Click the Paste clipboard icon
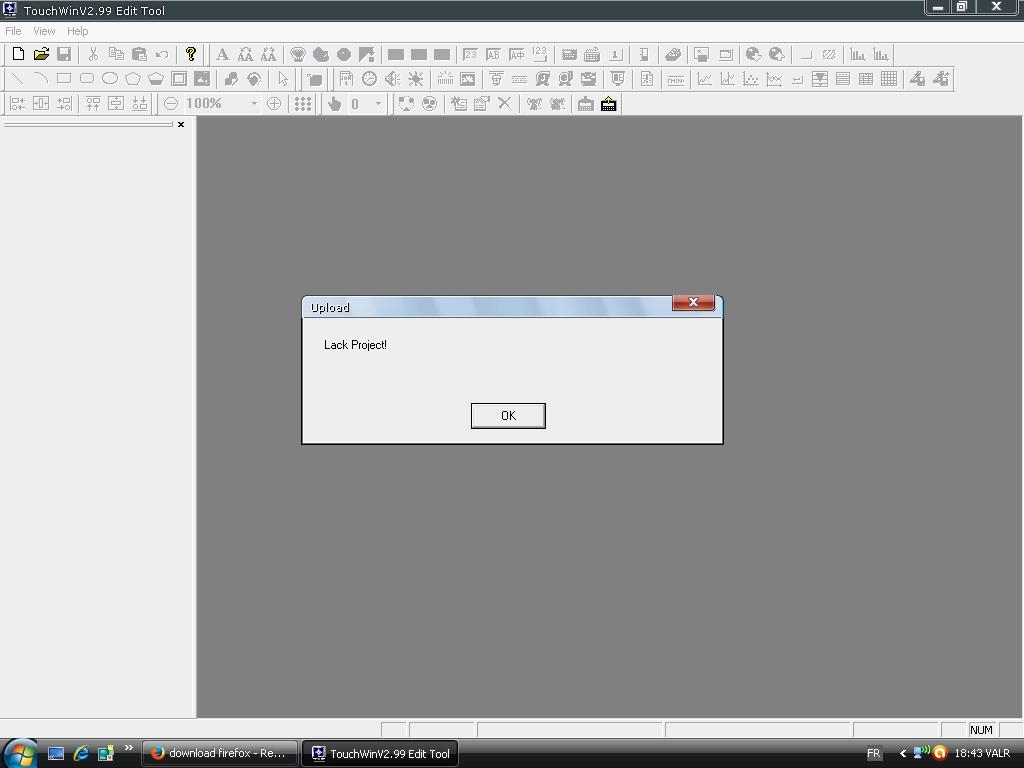 point(139,54)
